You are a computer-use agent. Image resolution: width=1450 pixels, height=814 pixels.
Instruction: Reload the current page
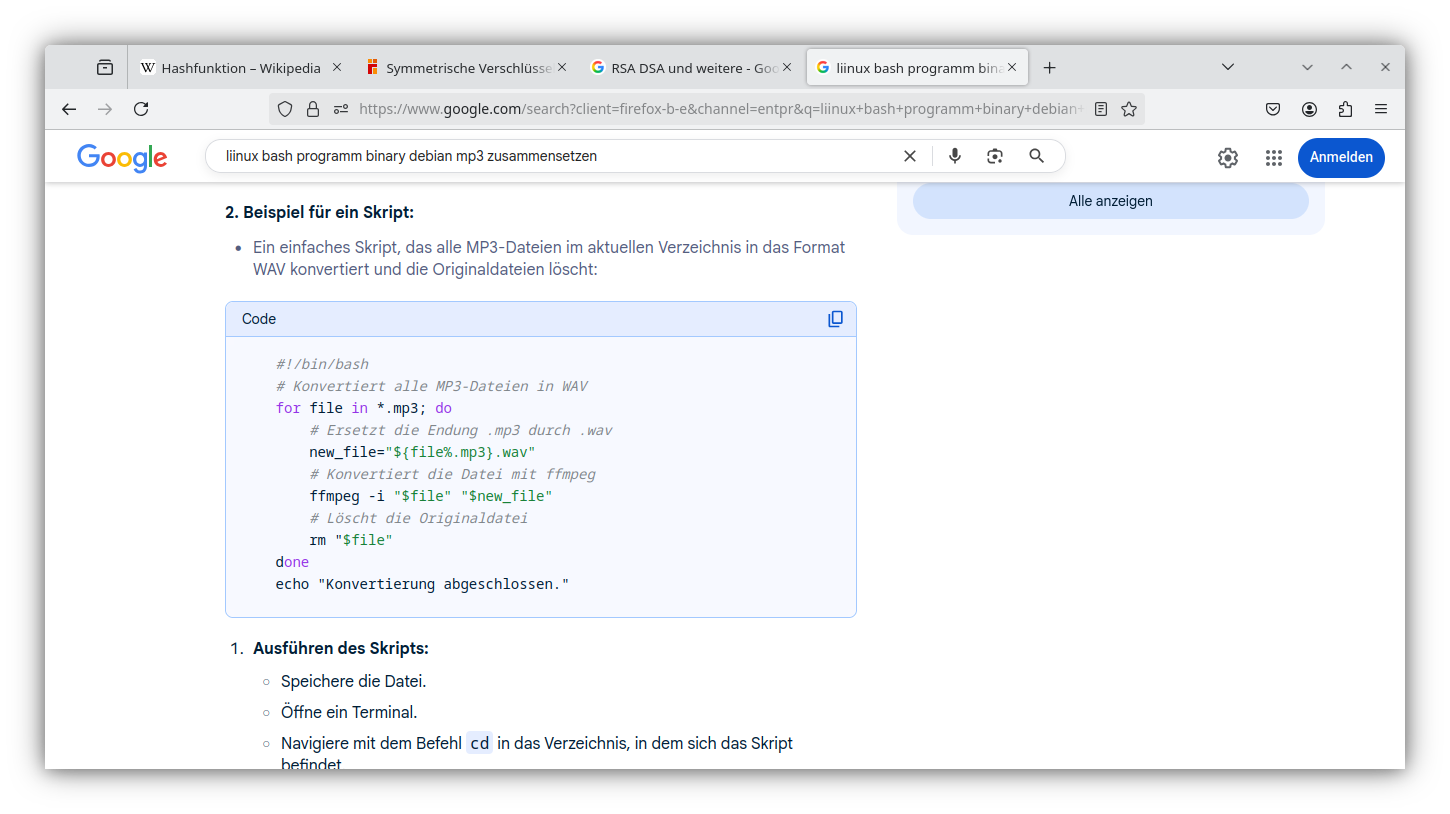pos(141,109)
